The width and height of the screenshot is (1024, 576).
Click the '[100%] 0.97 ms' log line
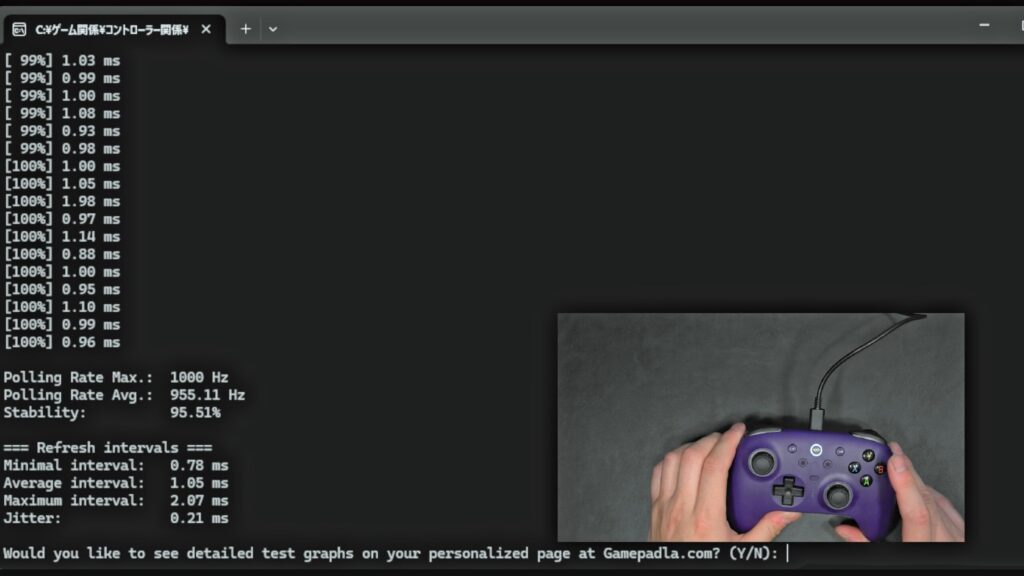coord(62,219)
